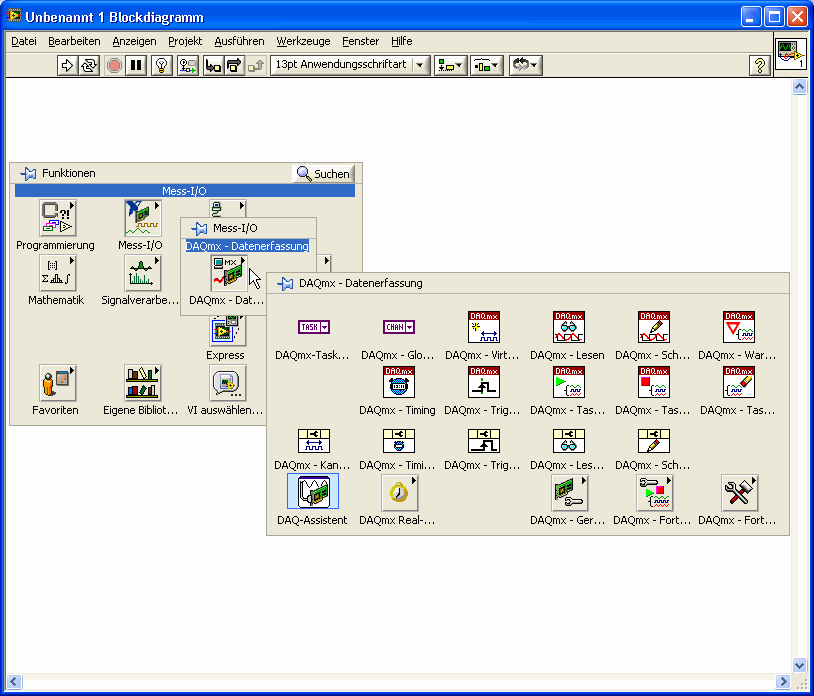The width and height of the screenshot is (814, 696).
Task: Expand the Align Objects dropdown
Action: click(x=450, y=65)
